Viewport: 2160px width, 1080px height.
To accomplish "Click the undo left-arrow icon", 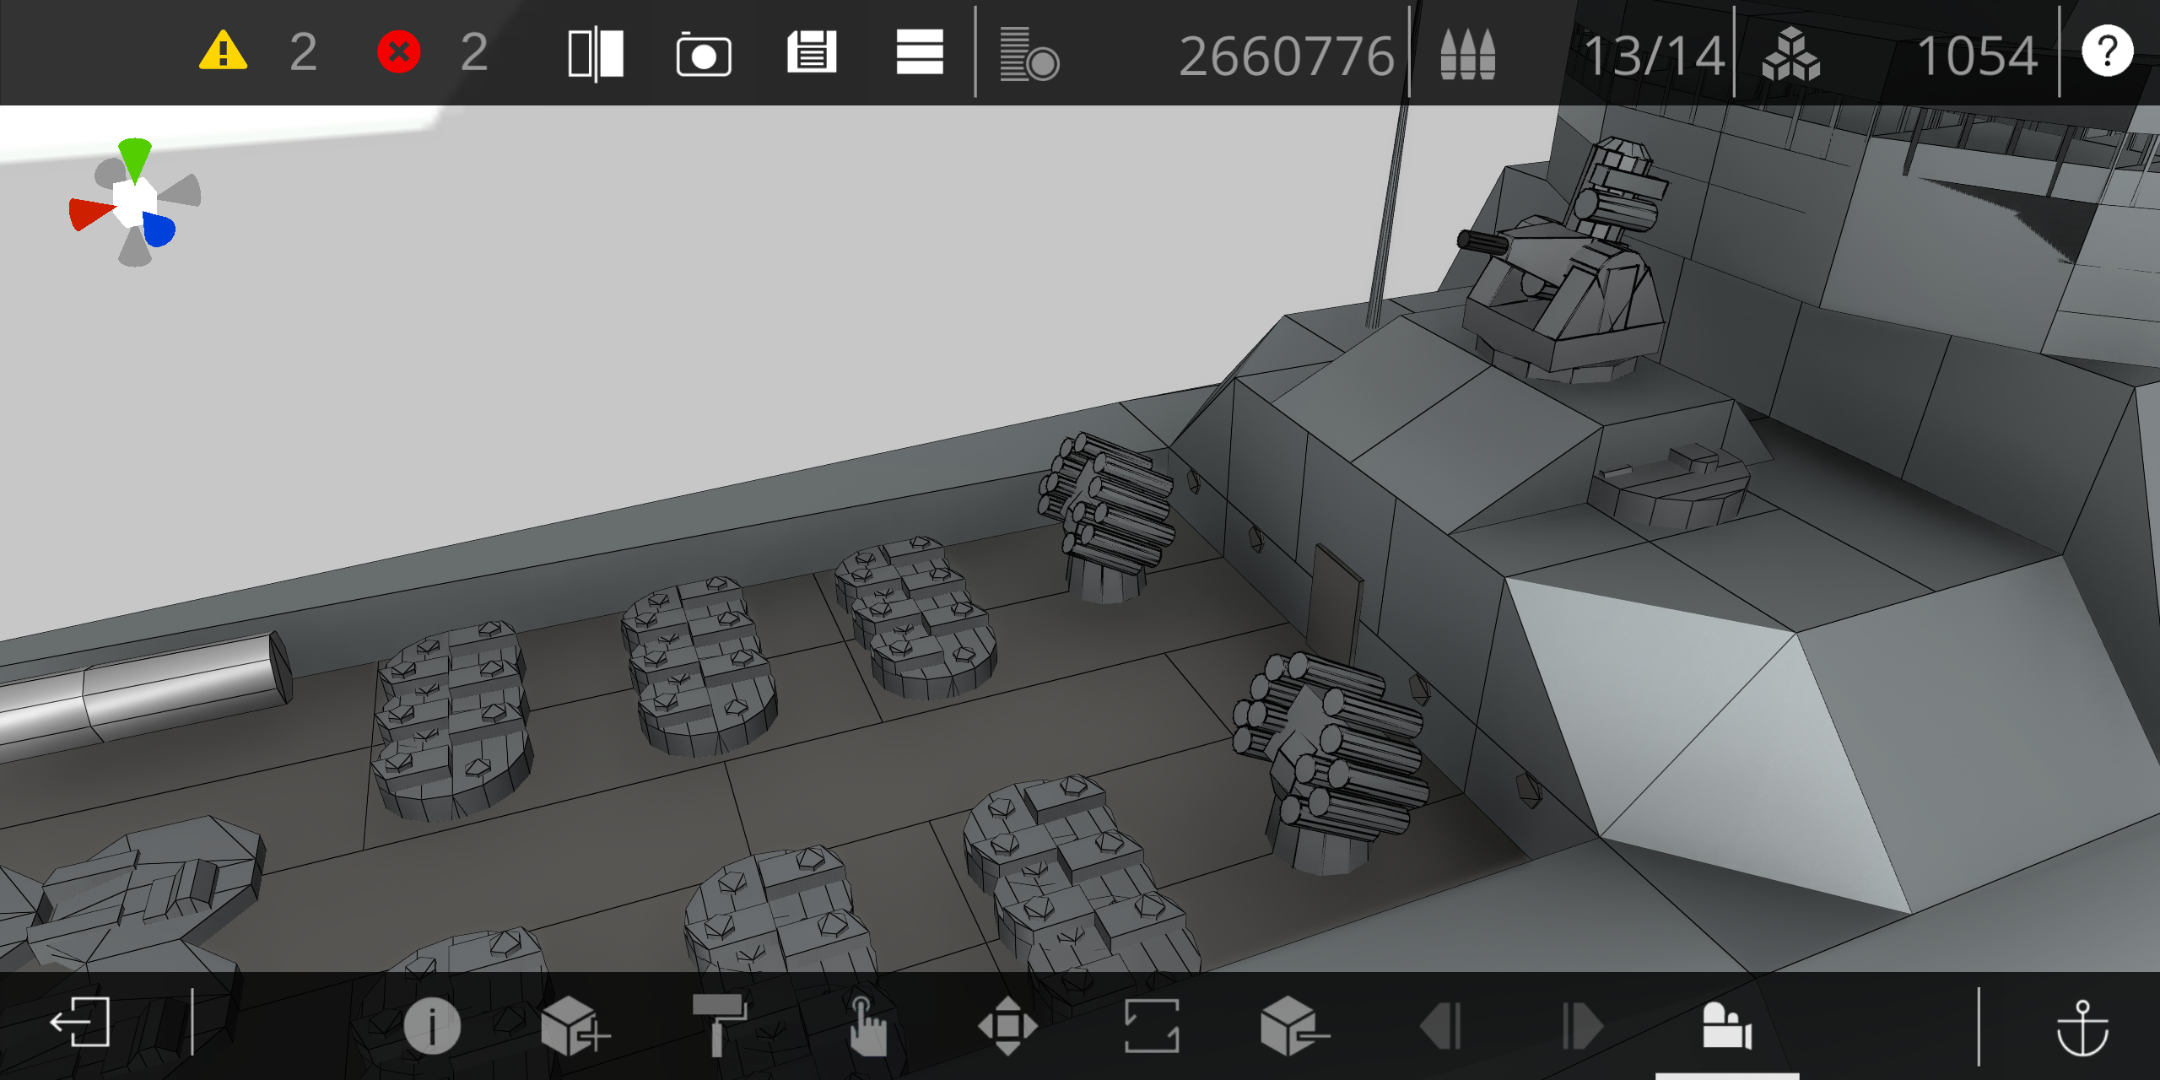I will (x=1441, y=1026).
